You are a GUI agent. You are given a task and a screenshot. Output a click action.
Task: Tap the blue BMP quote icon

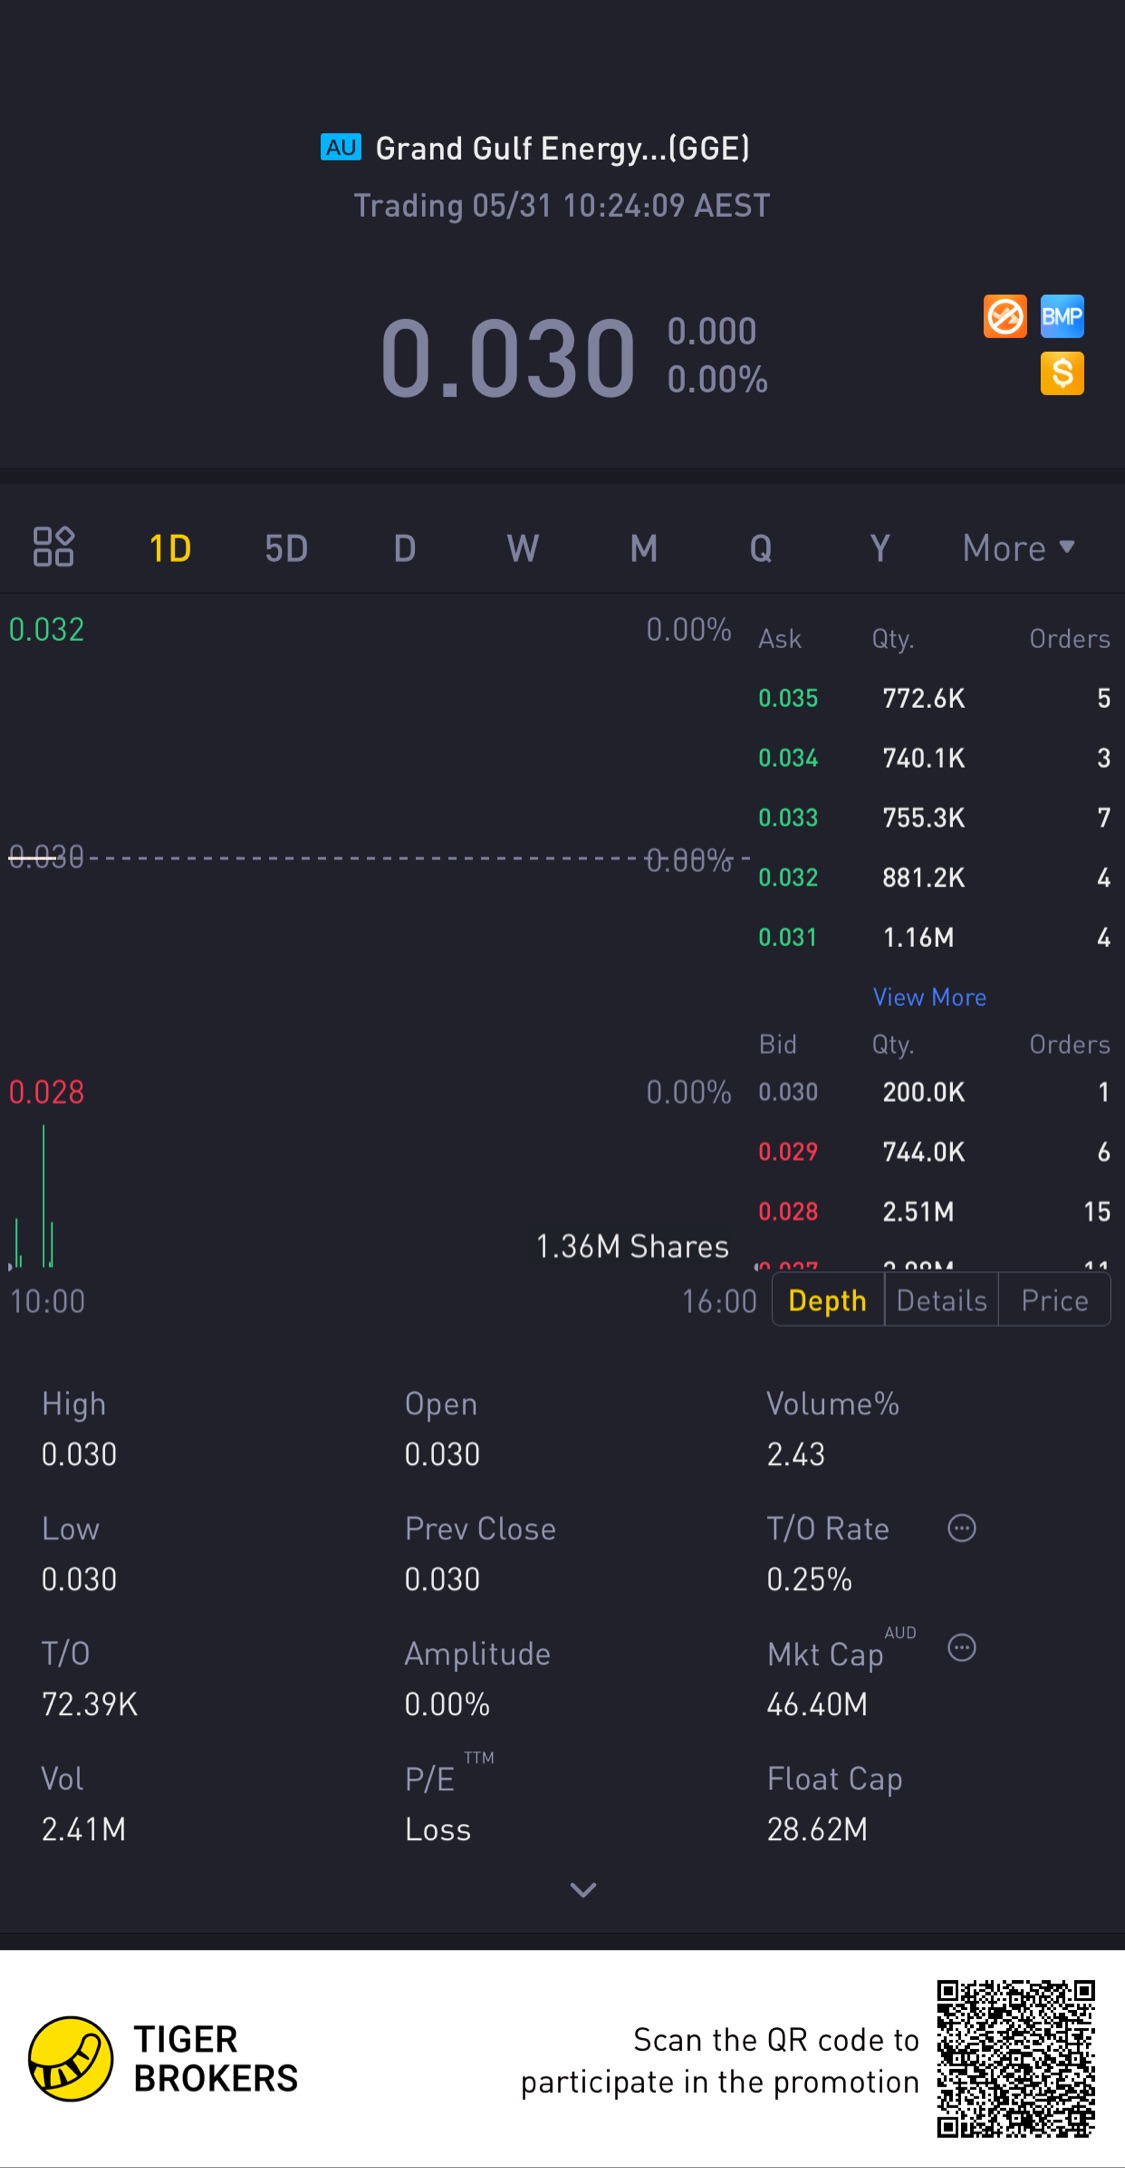(x=1062, y=317)
